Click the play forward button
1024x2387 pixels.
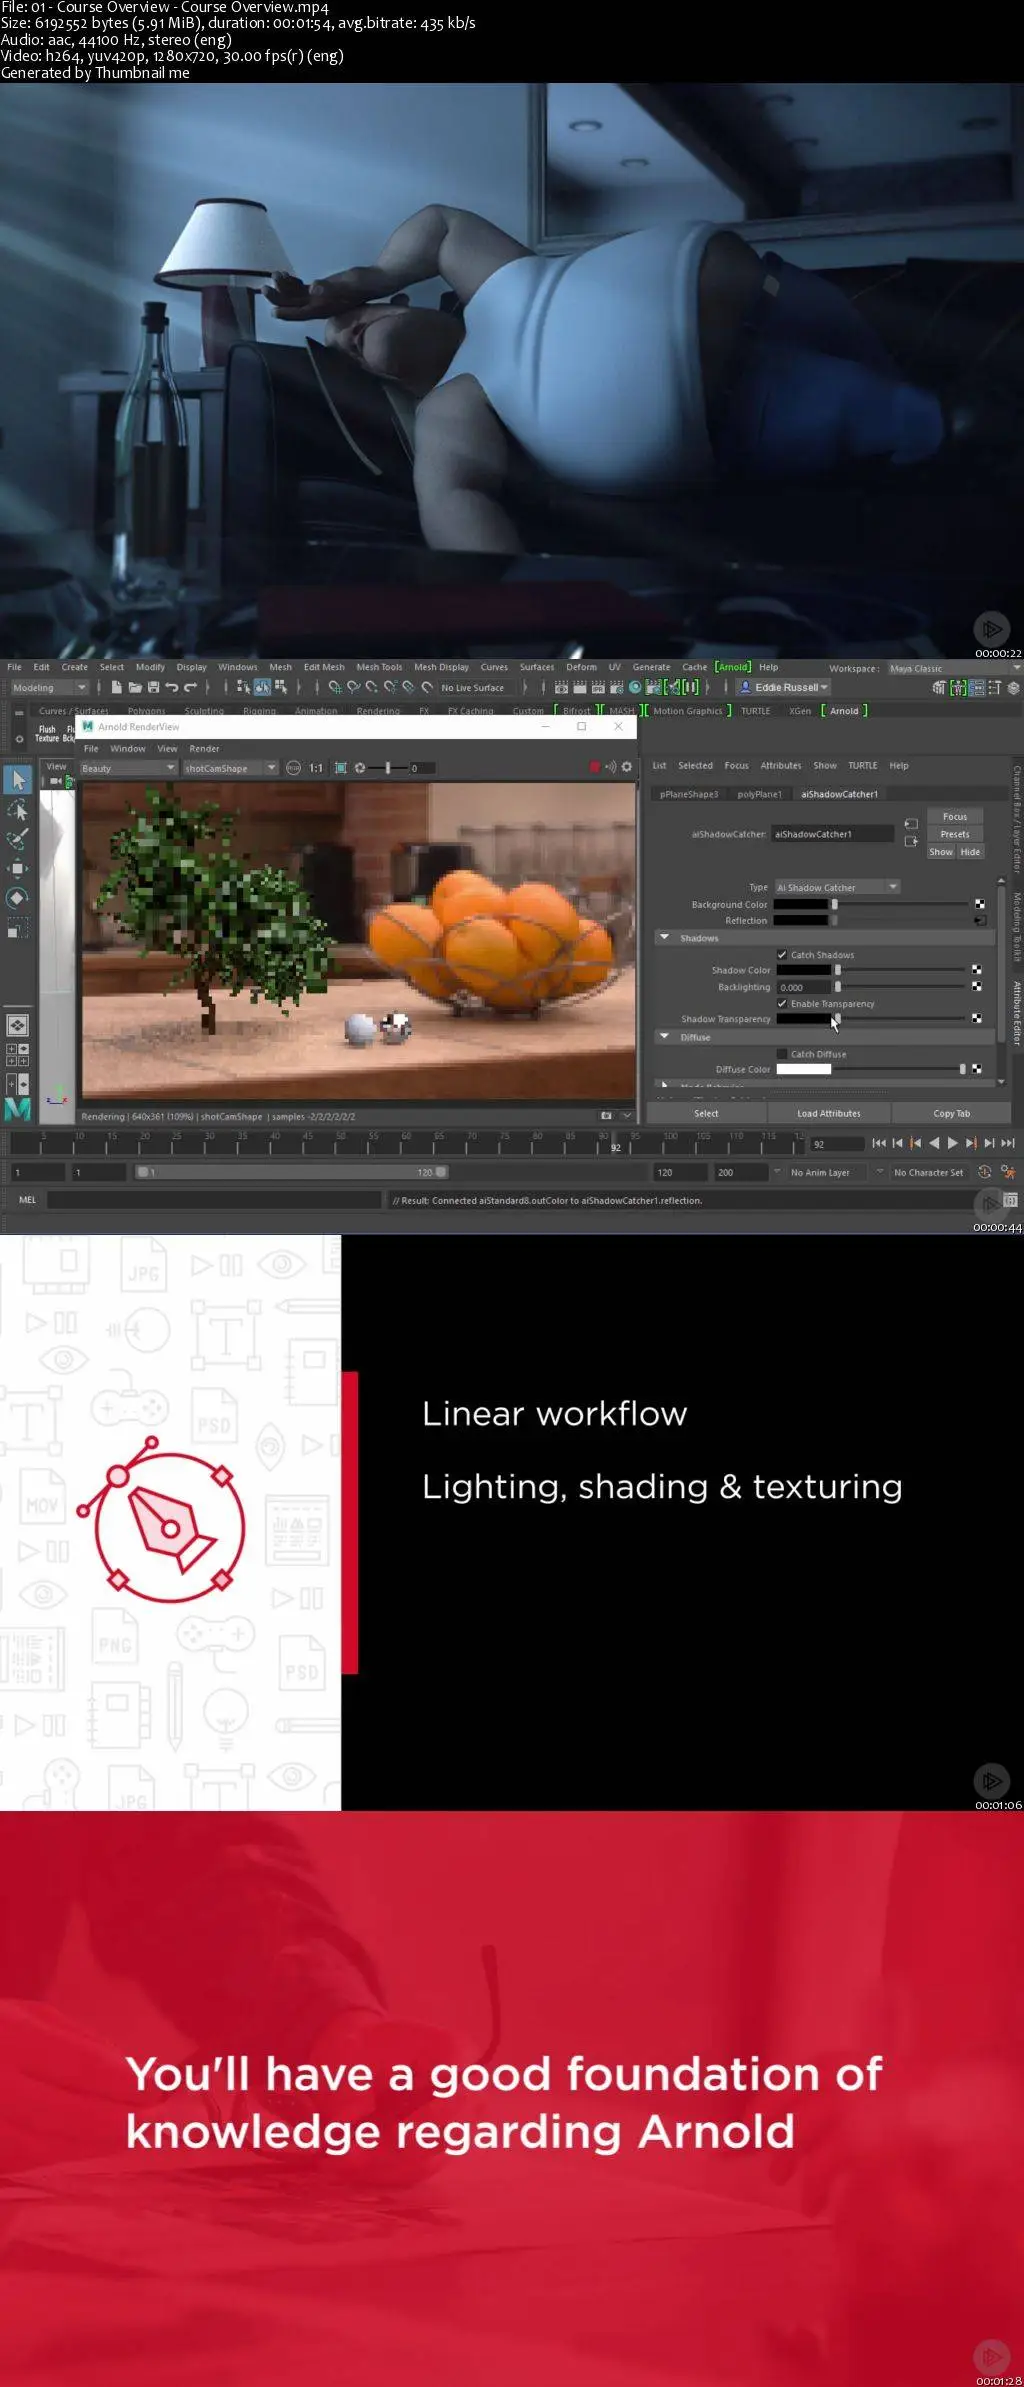(x=952, y=1143)
